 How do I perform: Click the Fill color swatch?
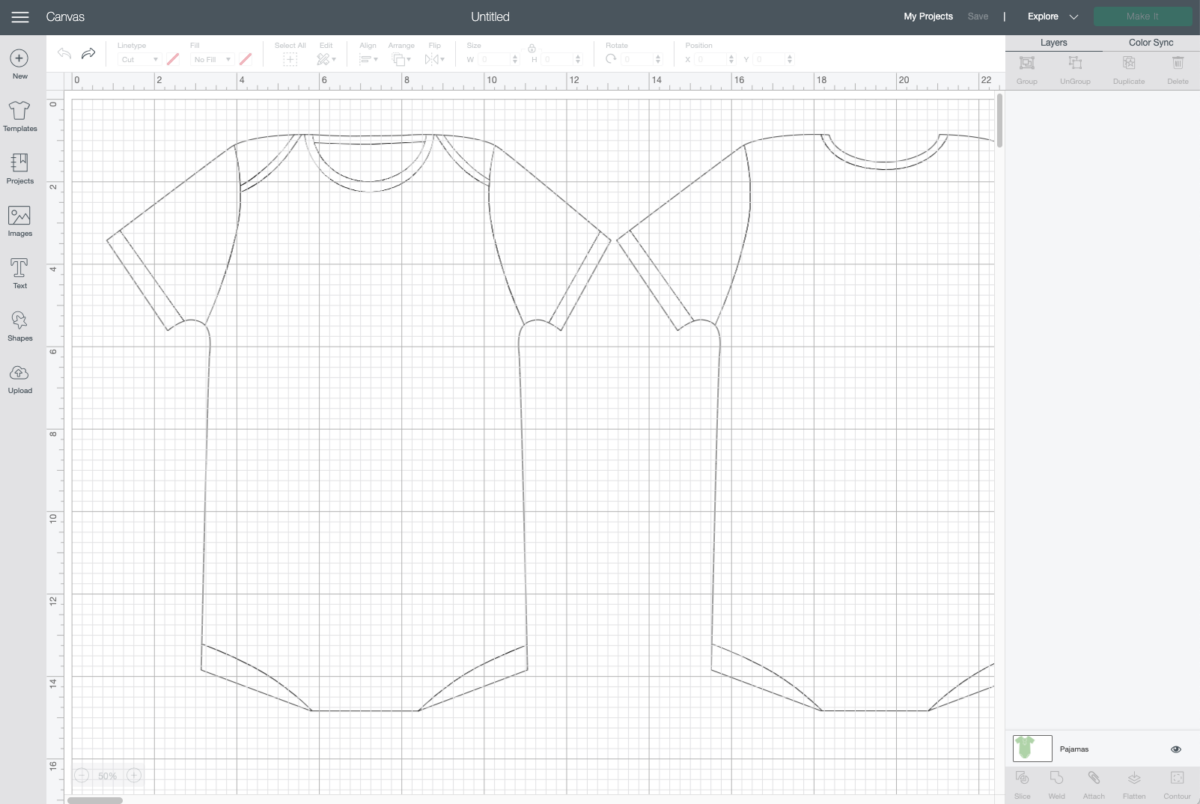click(245, 59)
